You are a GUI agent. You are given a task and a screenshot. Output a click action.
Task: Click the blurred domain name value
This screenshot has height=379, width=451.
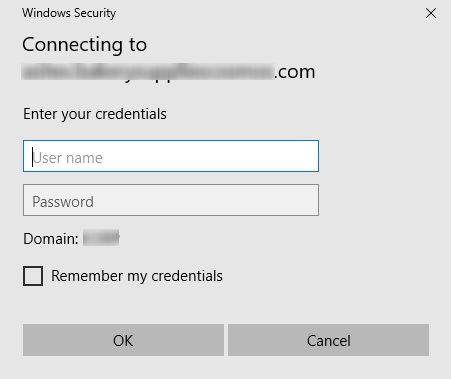(x=101, y=238)
